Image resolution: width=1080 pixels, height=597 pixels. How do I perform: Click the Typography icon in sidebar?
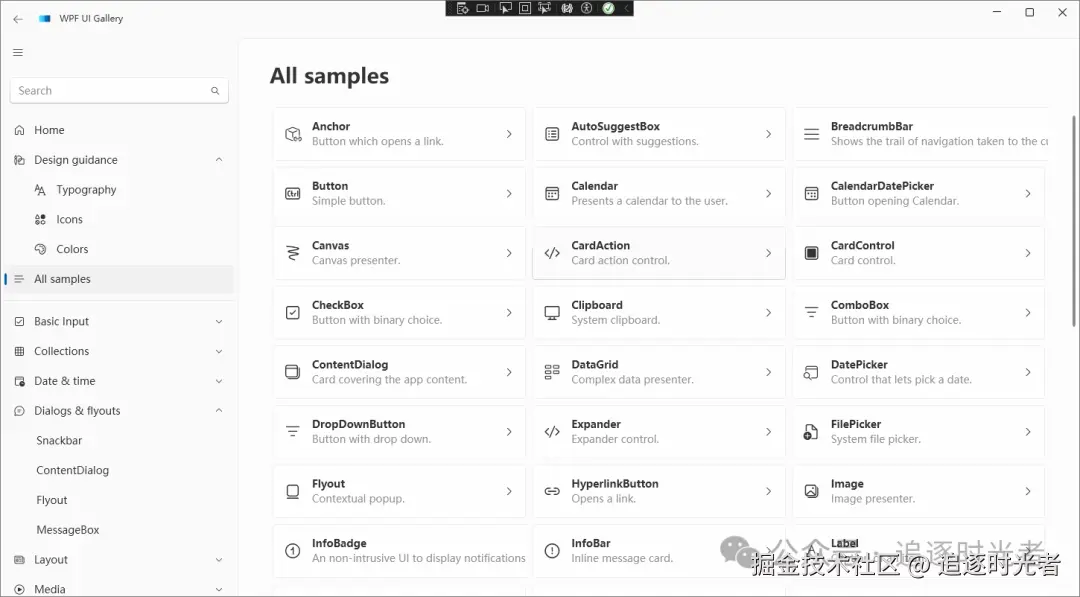coord(40,190)
